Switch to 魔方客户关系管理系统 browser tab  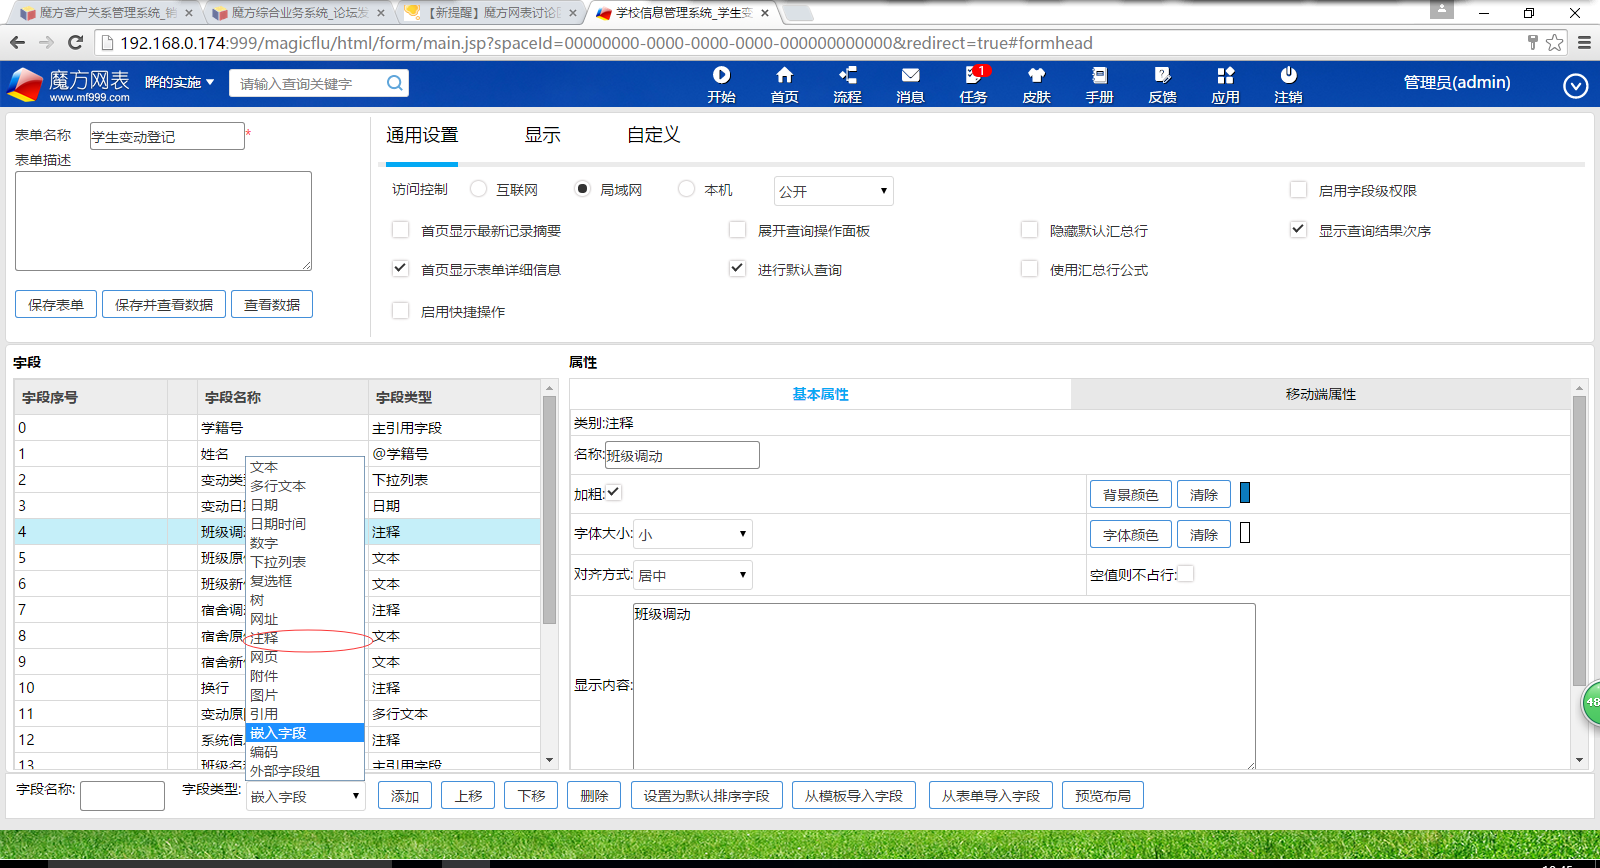[x=104, y=13]
